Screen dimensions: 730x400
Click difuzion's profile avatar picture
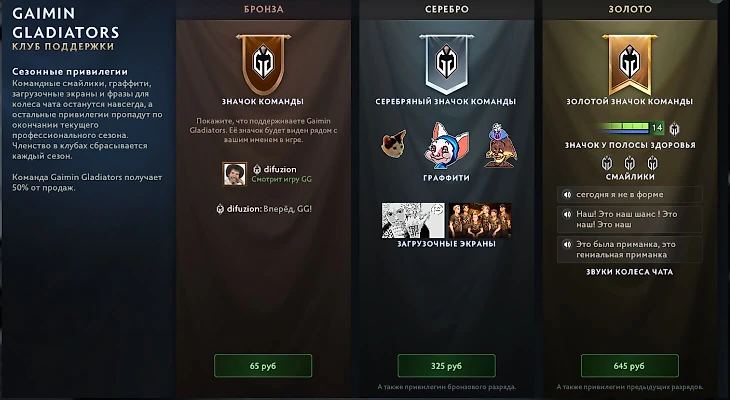pyautogui.click(x=235, y=174)
